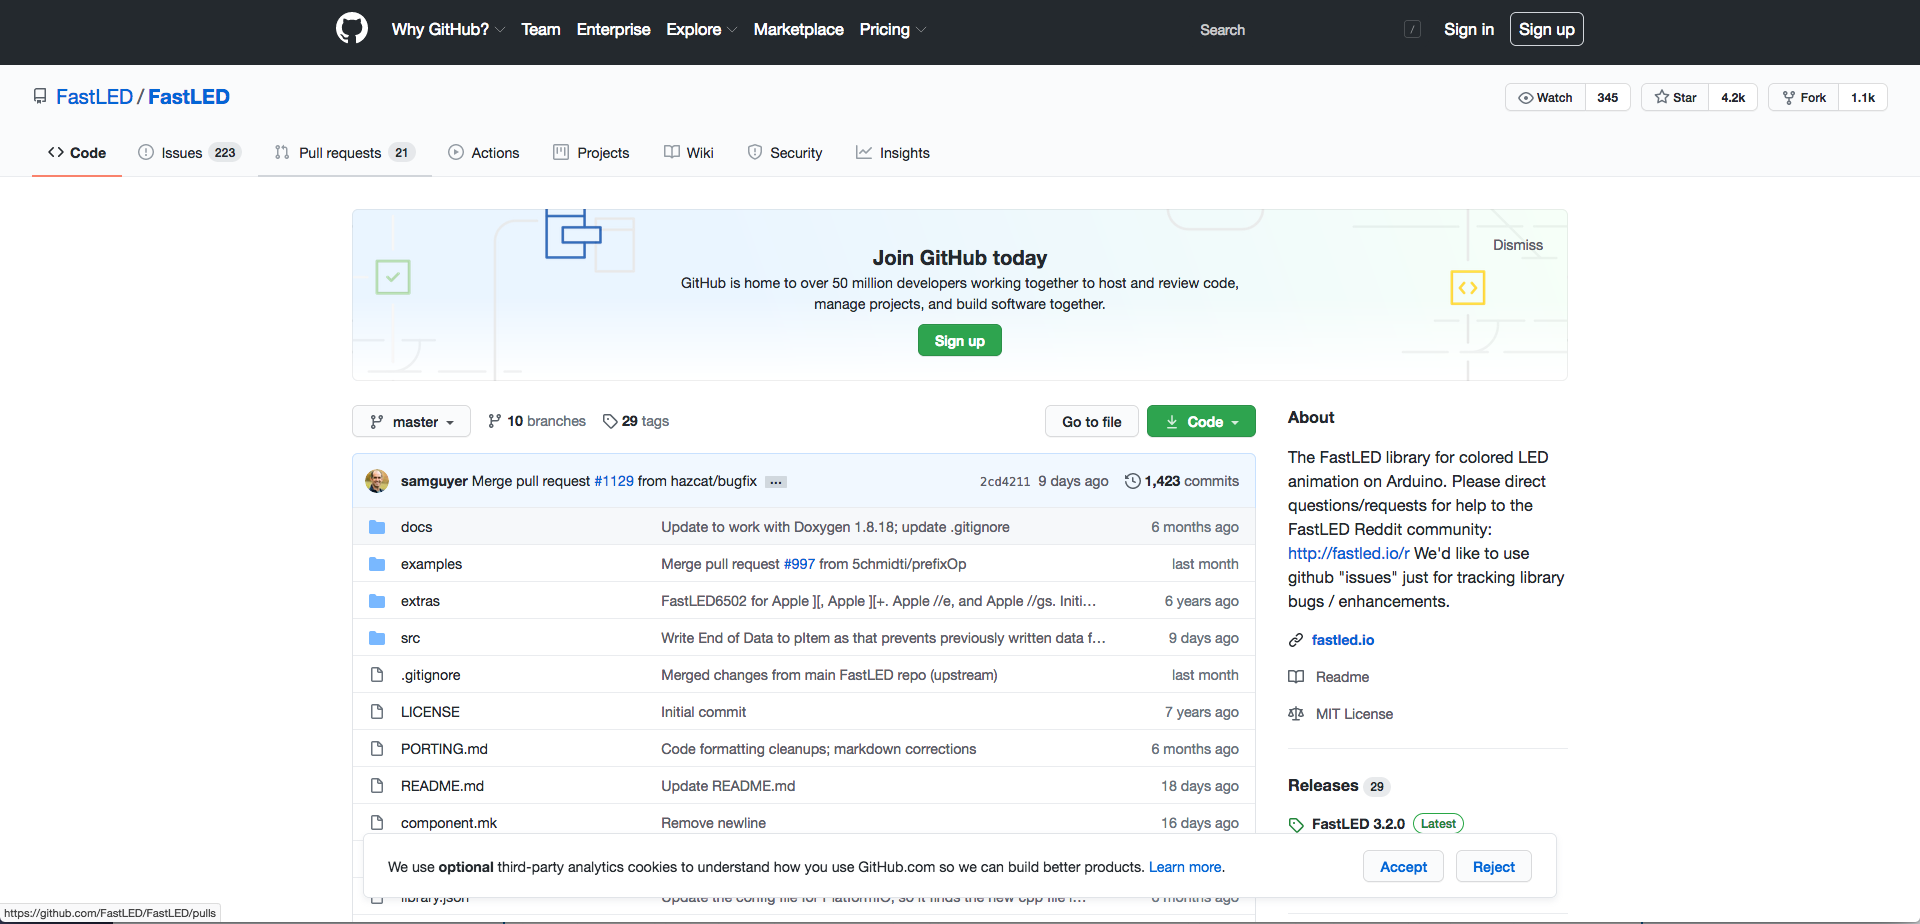Click the GitHub Octocat logo
Image resolution: width=1920 pixels, height=924 pixels.
(x=352, y=29)
